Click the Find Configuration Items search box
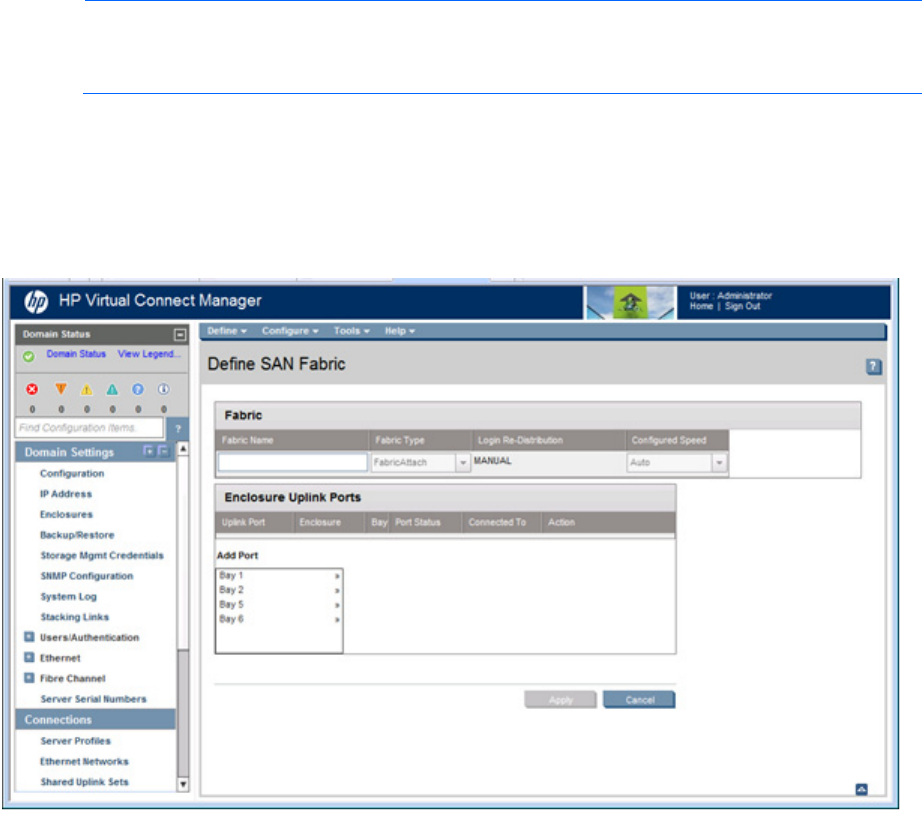This screenshot has height=813, width=922. pyautogui.click(x=89, y=428)
